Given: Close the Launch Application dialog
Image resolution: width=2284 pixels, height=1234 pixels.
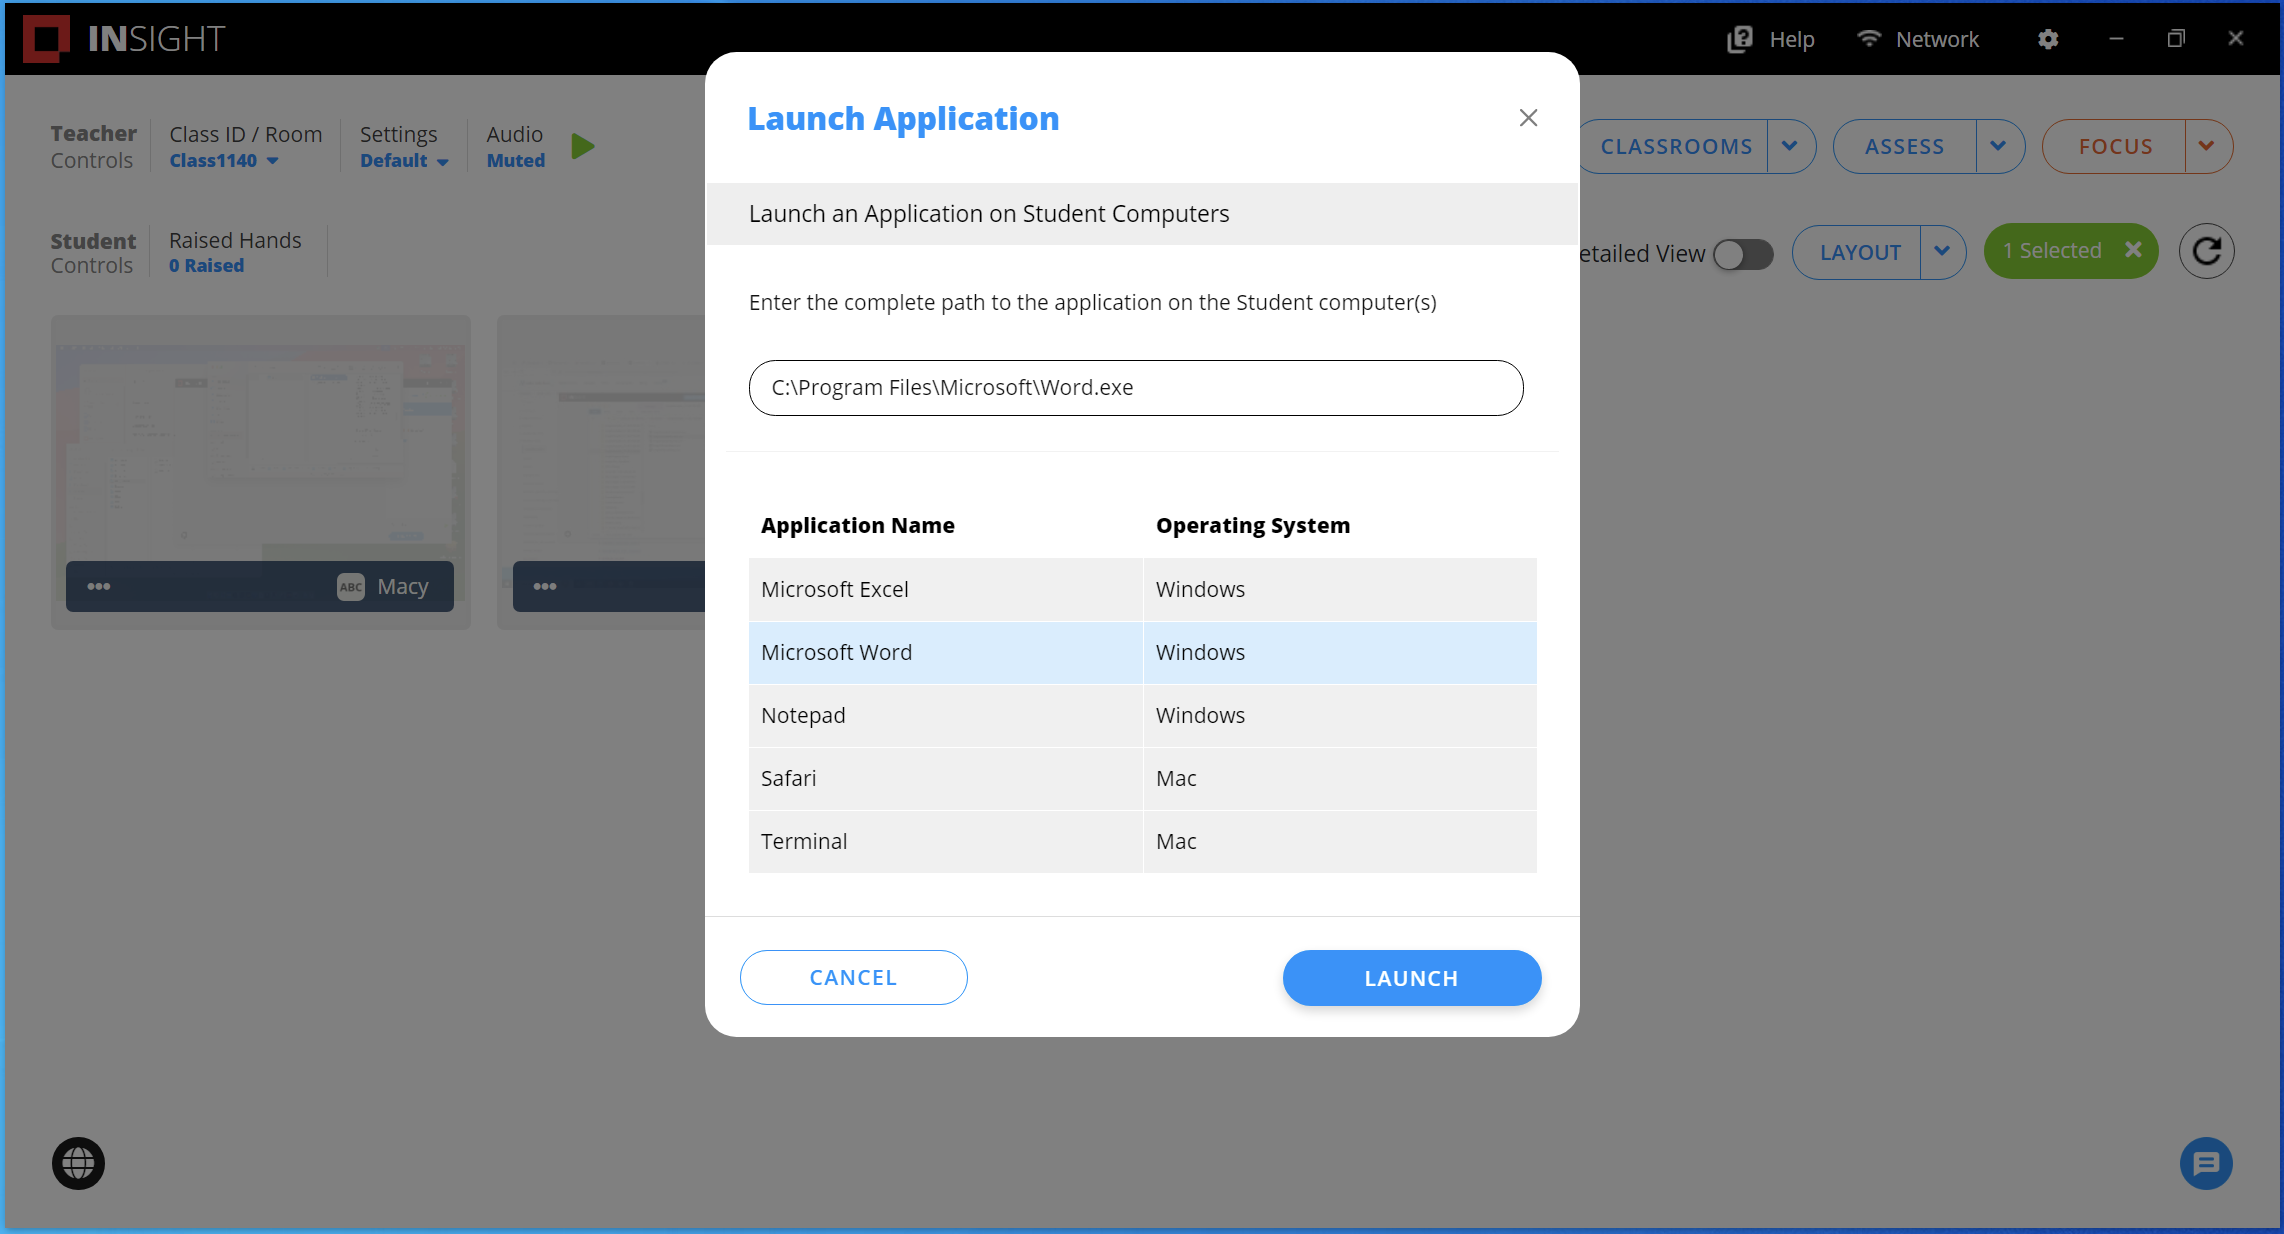Looking at the screenshot, I should point(1528,118).
